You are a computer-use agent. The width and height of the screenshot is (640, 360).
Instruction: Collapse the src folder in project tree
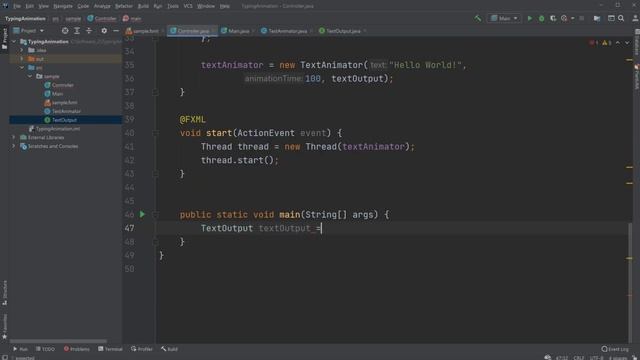[22, 68]
